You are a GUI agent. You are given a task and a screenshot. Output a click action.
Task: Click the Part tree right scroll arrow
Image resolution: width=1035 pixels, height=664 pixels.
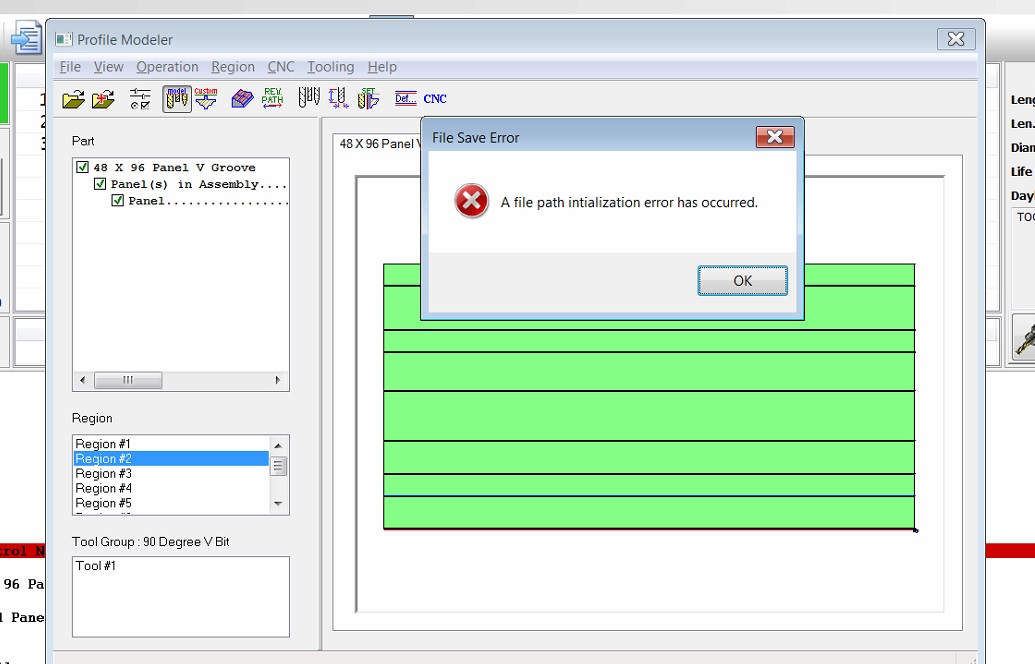click(x=278, y=381)
